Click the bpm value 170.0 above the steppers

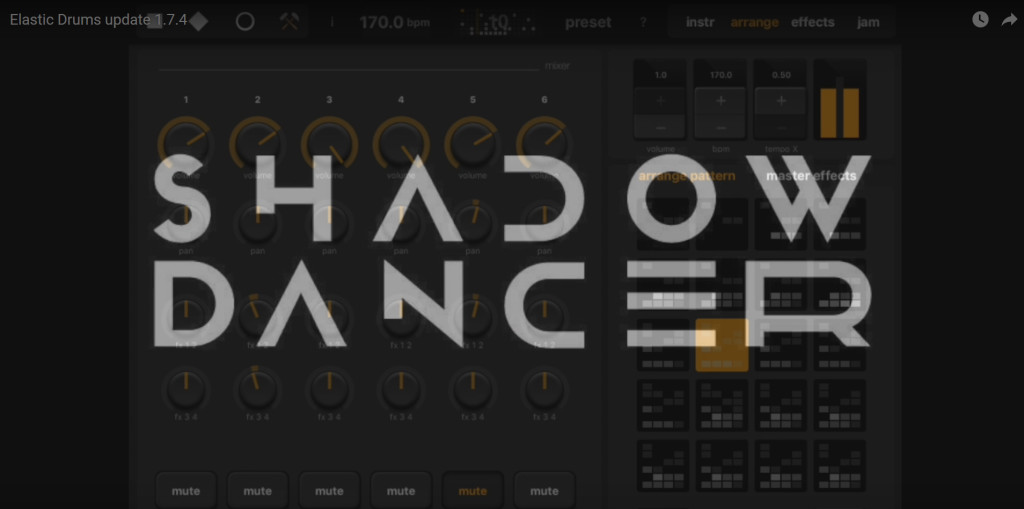point(721,75)
